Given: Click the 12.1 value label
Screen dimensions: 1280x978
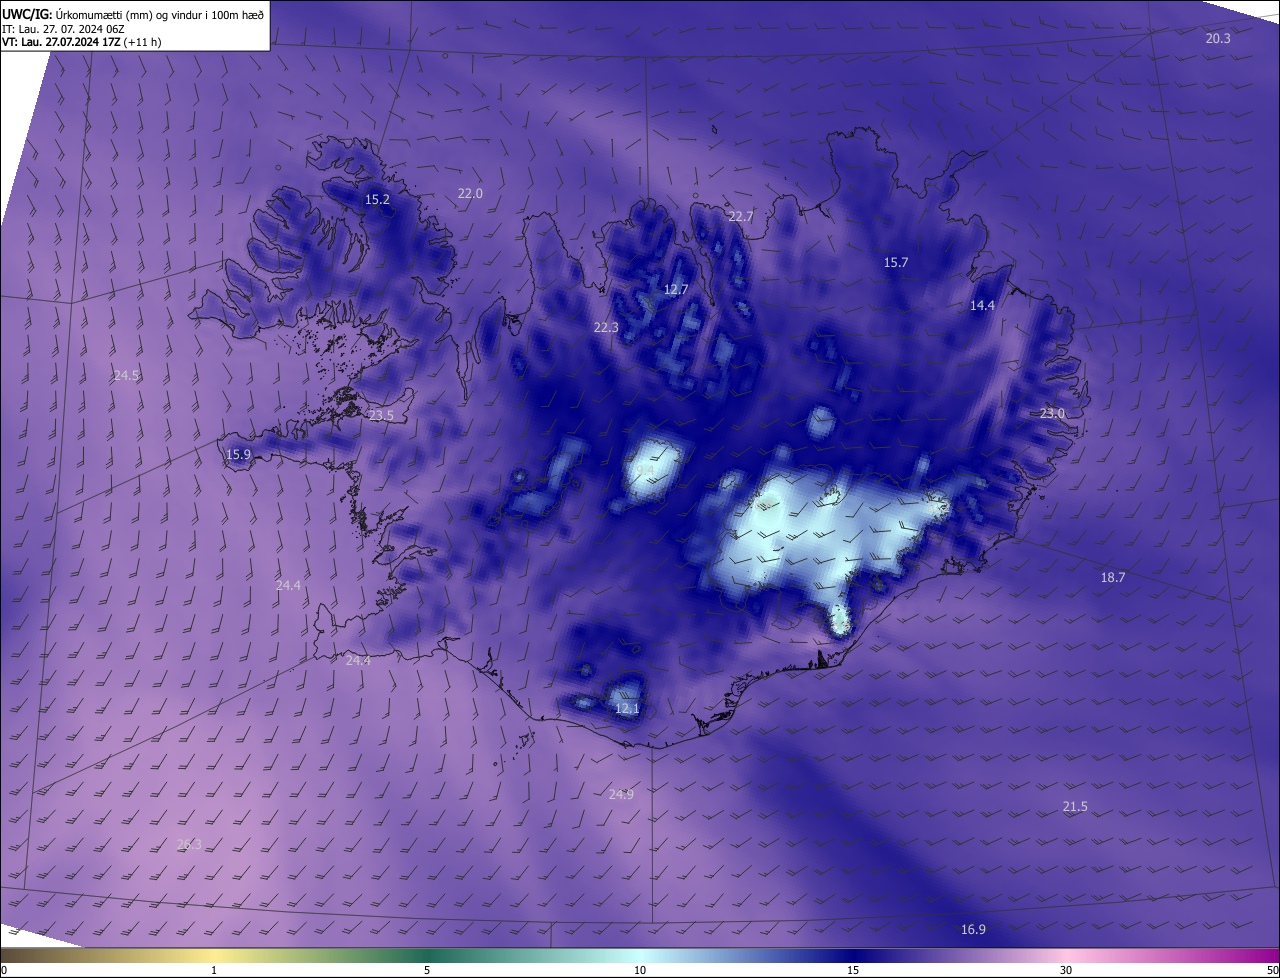Looking at the screenshot, I should [x=627, y=709].
